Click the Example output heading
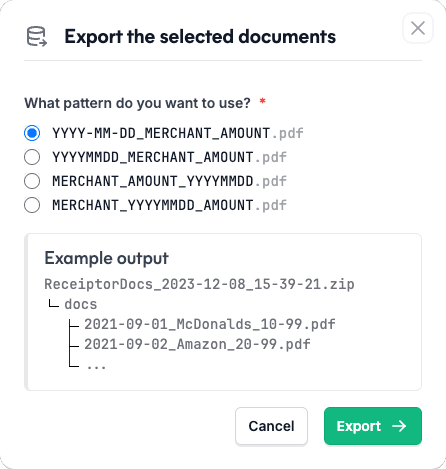446x469 pixels. point(107,258)
